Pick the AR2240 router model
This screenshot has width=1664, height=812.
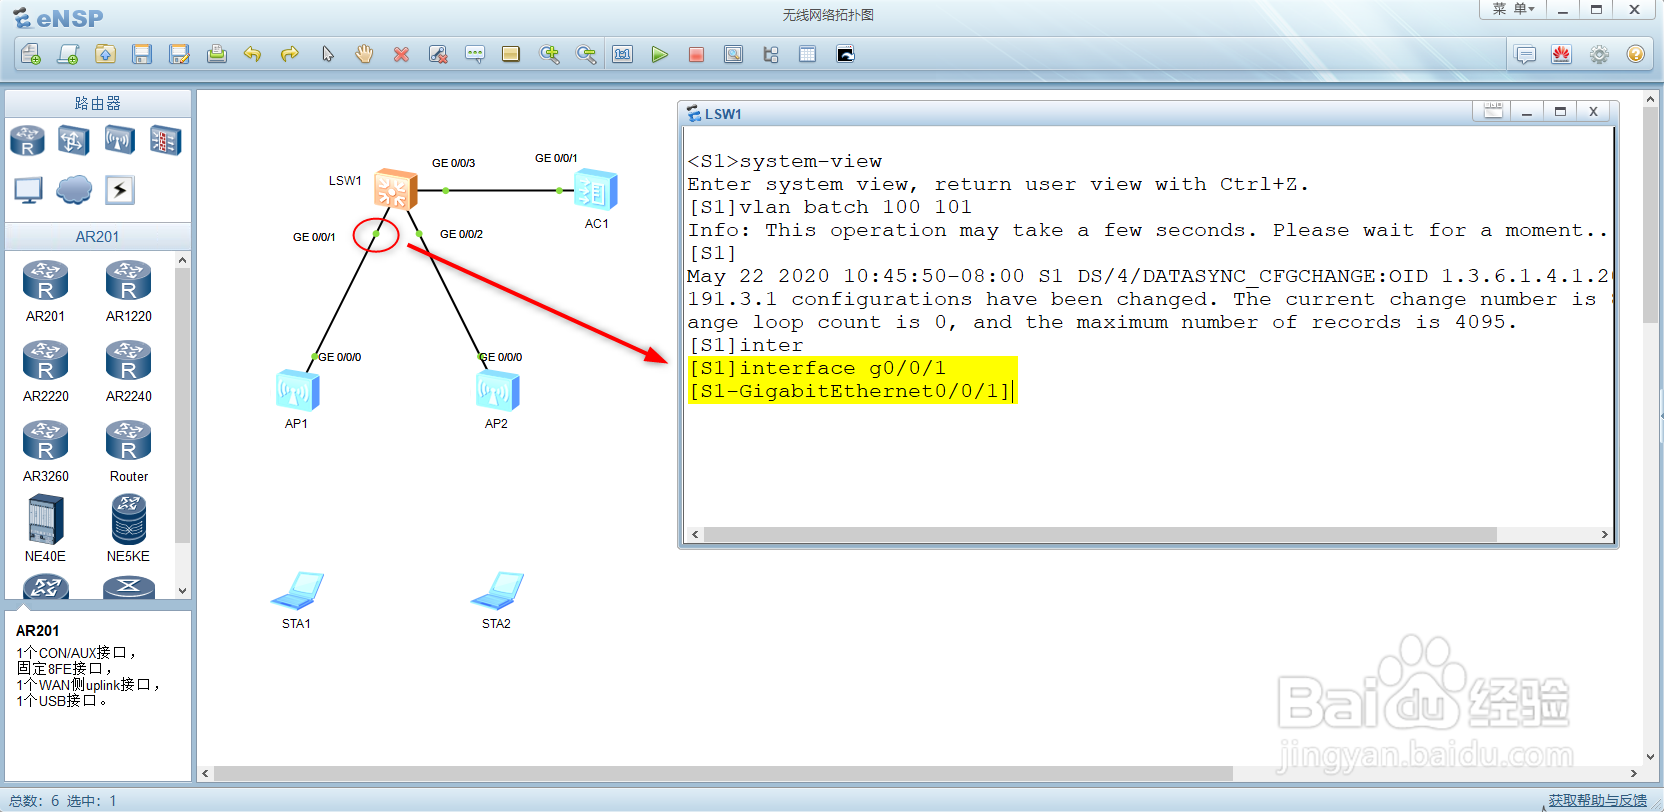coord(129,371)
